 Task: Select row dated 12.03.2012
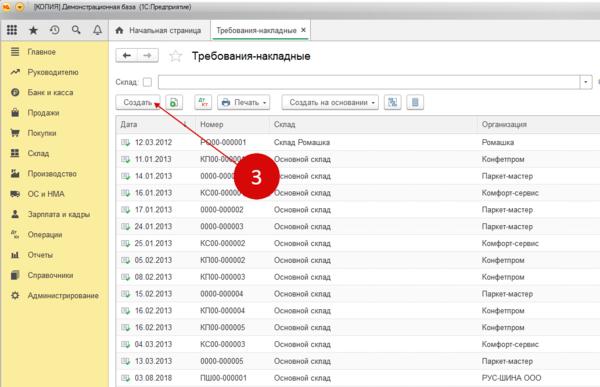358,142
